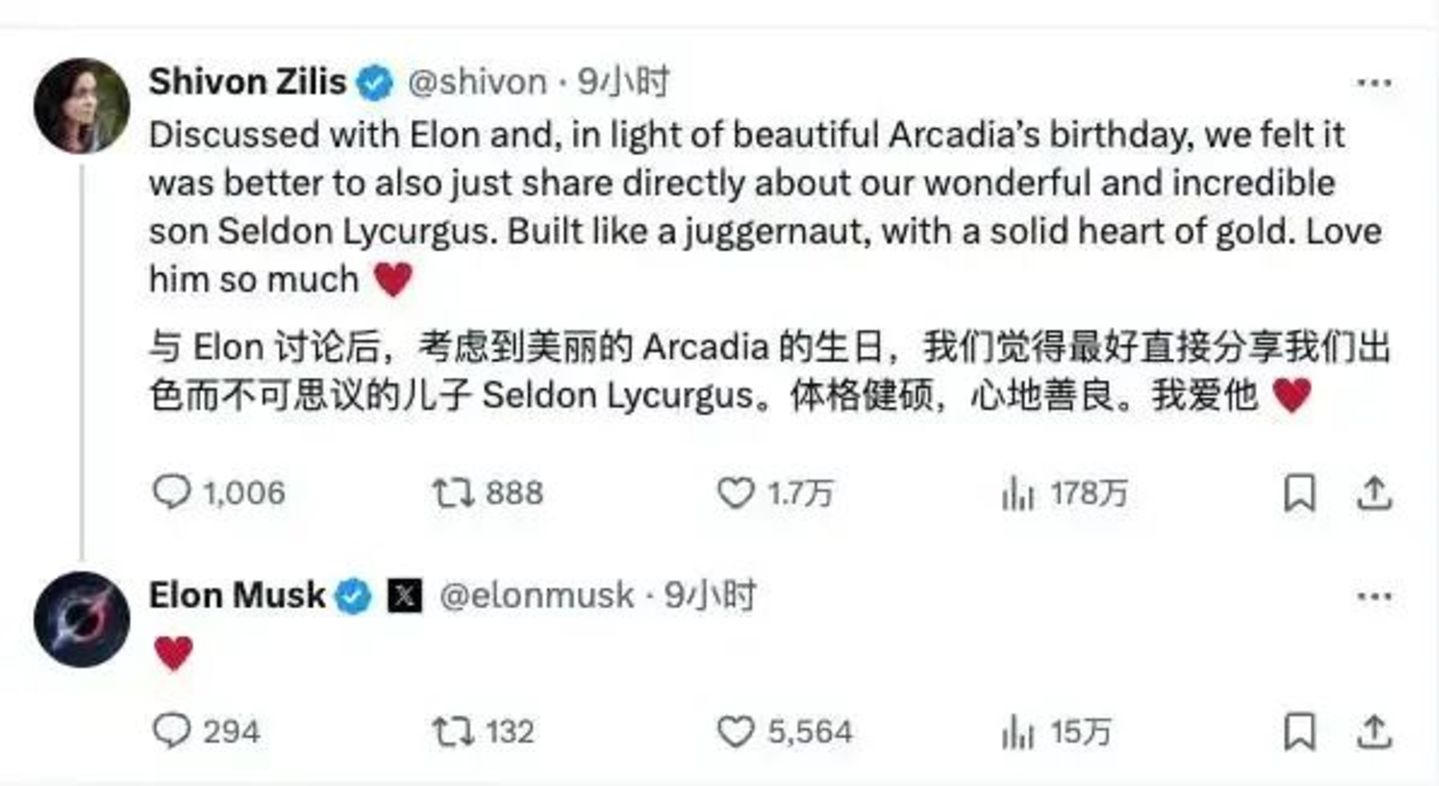
Task: Bookmark Shivon Zilis's post
Action: 1299,493
